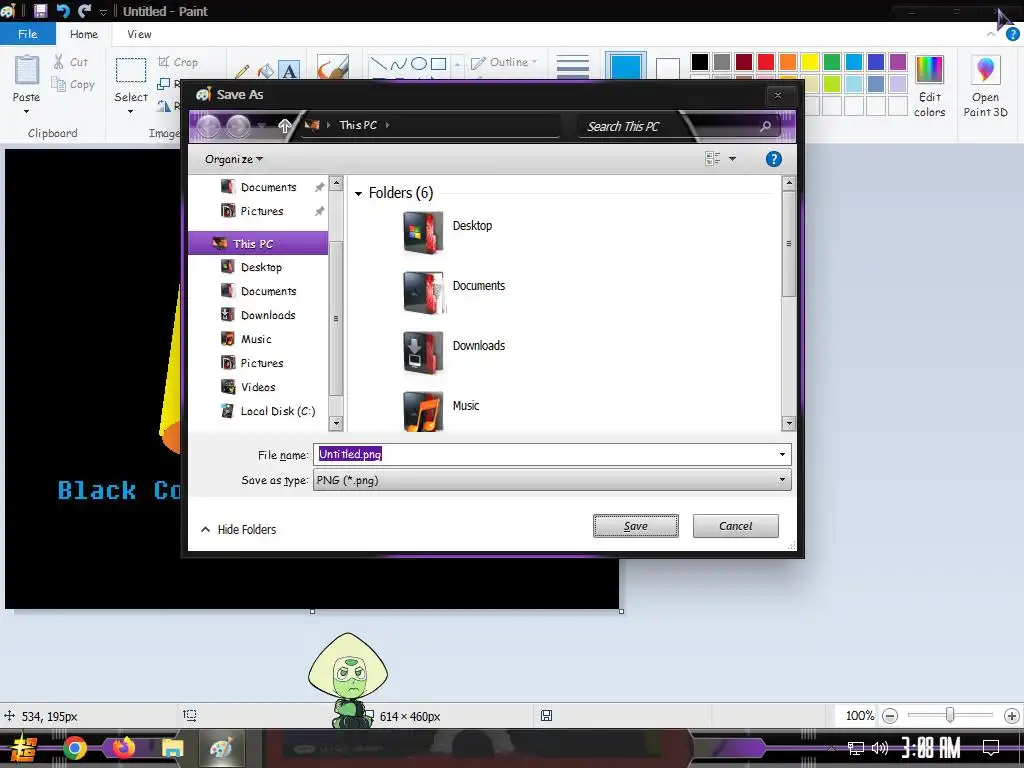Pick the yellow color swatch

[x=810, y=62]
